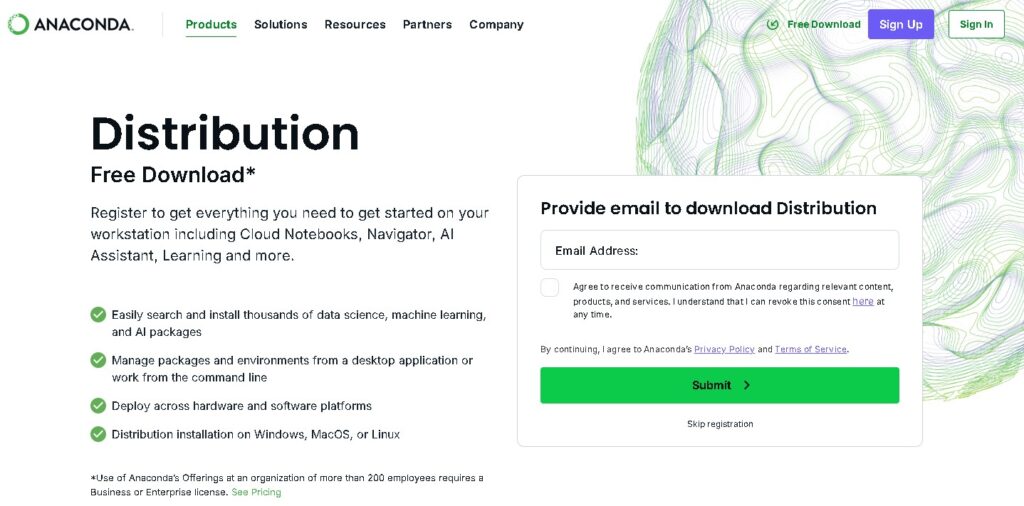This screenshot has height=506, width=1024.
Task: Click the Anaconda logo icon
Action: [x=18, y=24]
